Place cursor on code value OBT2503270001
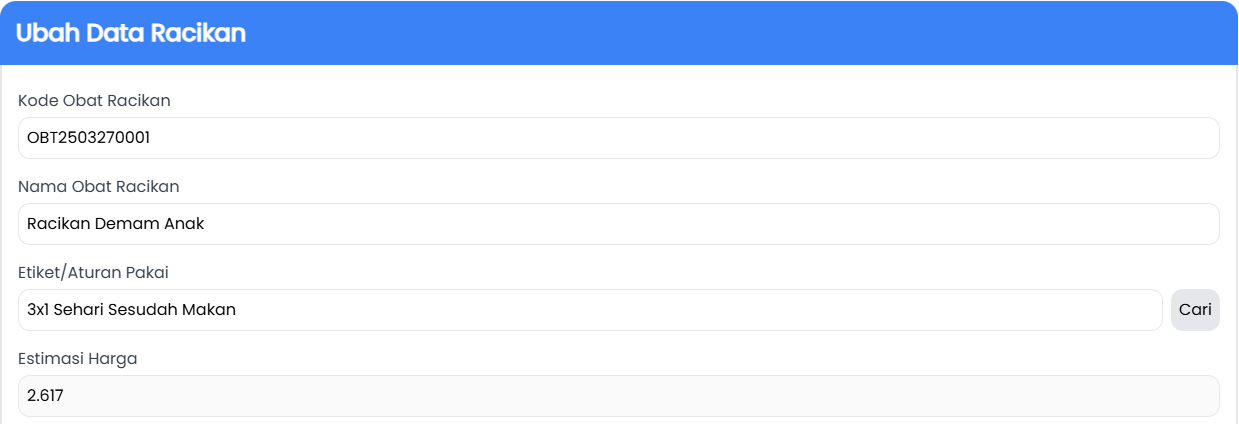 [88, 138]
